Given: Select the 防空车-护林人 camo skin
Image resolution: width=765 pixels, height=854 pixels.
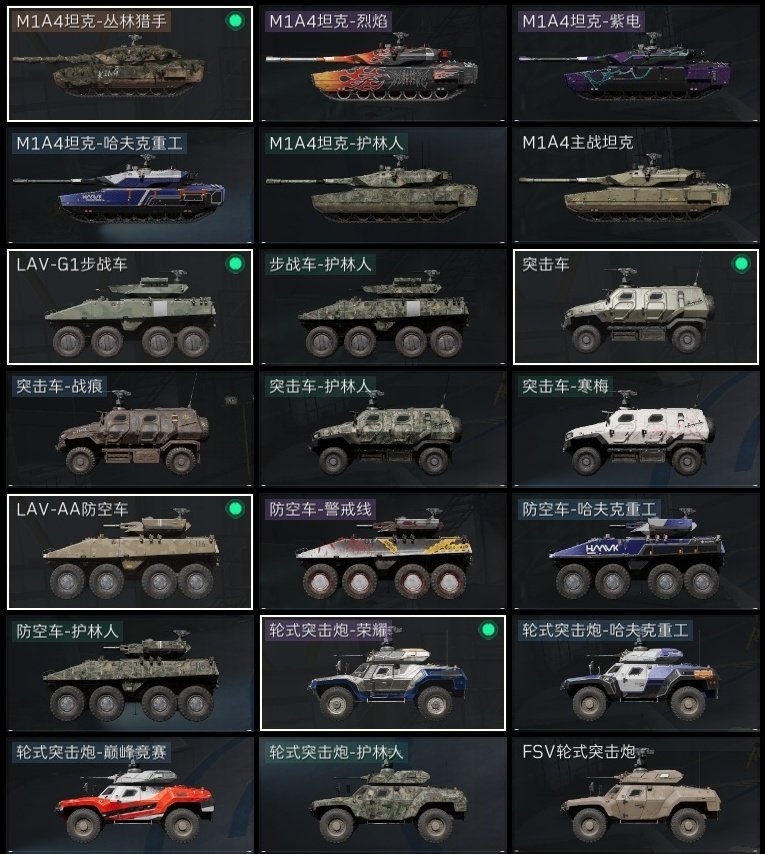Looking at the screenshot, I should point(130,673).
